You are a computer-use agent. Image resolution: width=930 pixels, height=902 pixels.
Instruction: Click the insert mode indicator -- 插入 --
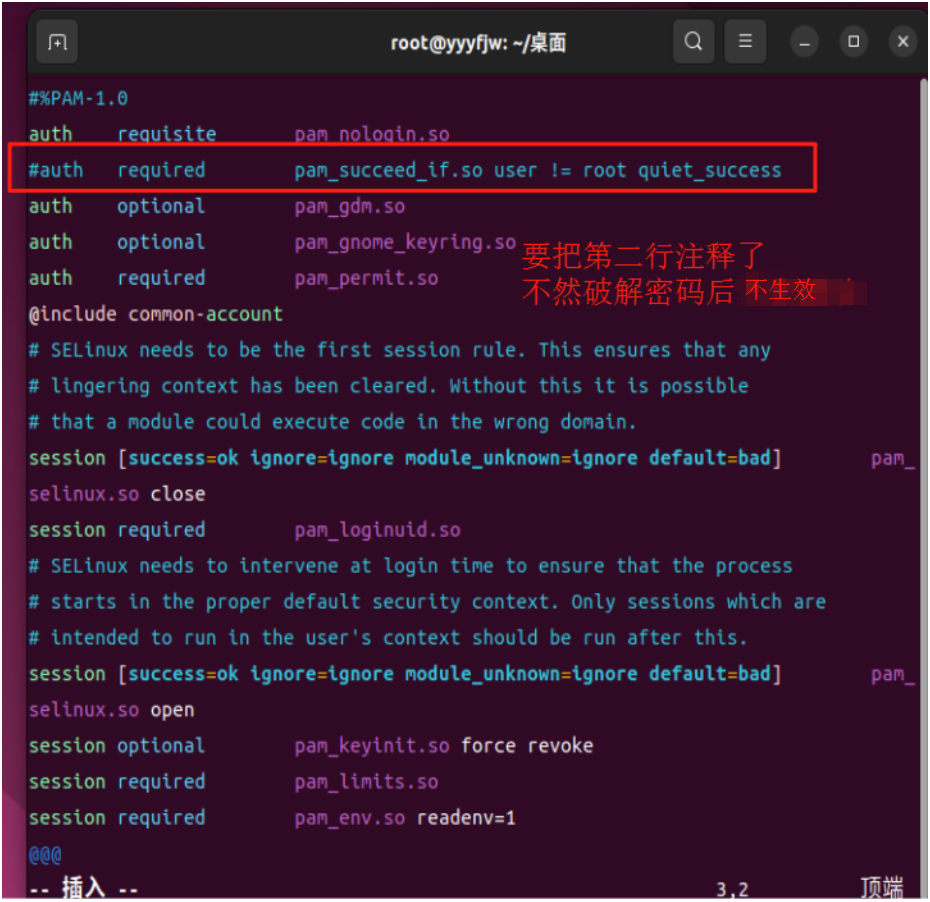(84, 888)
